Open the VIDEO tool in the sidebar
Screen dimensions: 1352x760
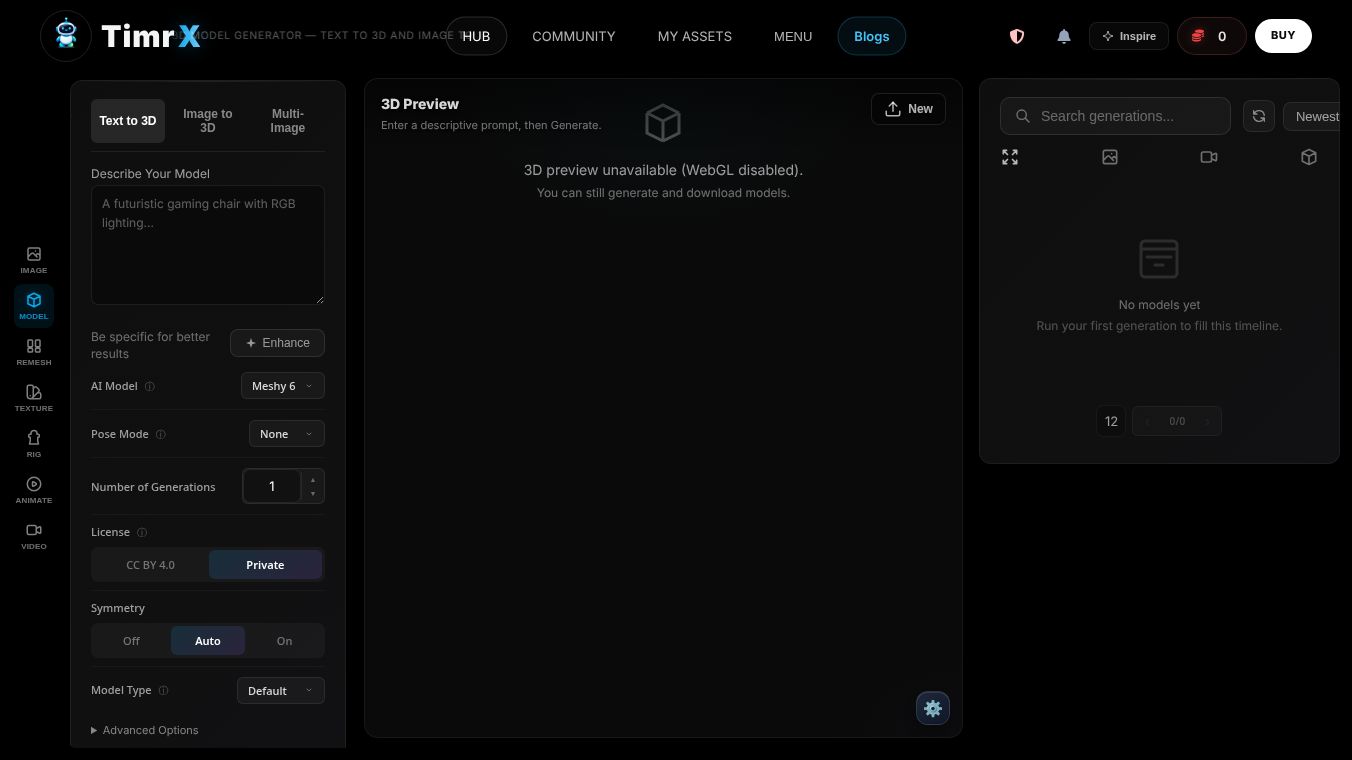[33, 536]
